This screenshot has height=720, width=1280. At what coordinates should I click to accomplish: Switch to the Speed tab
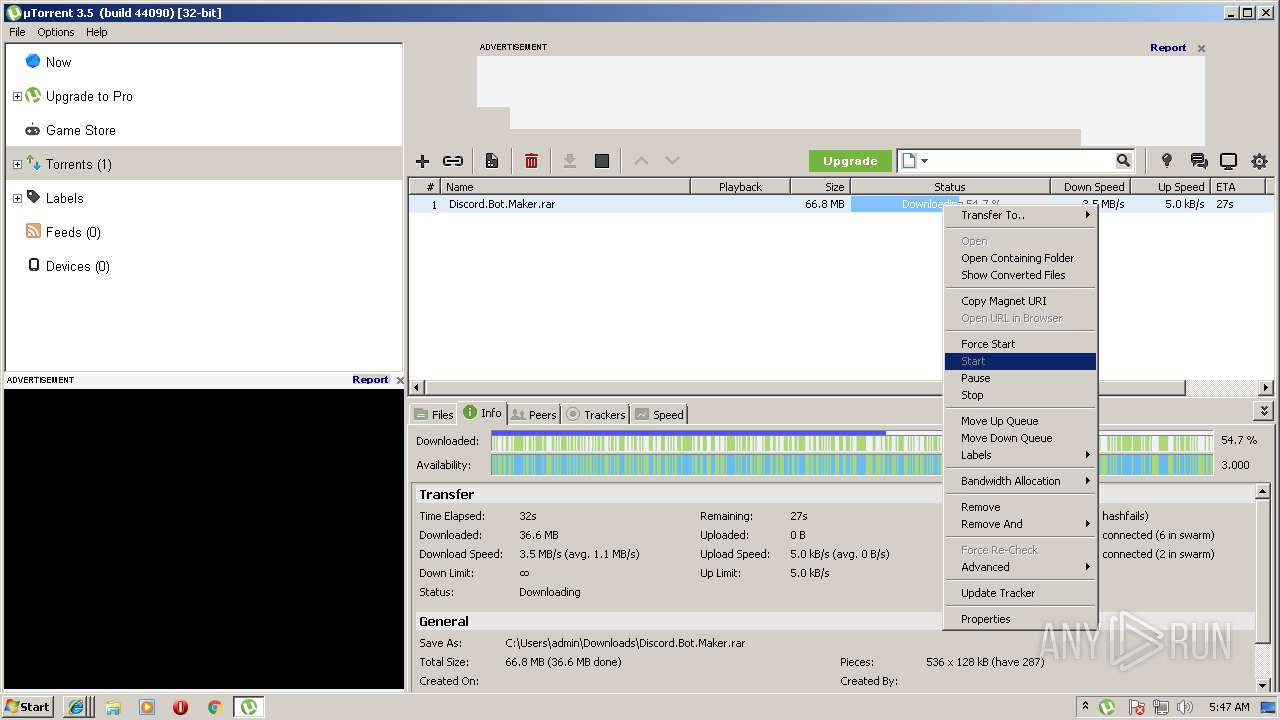tap(659, 414)
